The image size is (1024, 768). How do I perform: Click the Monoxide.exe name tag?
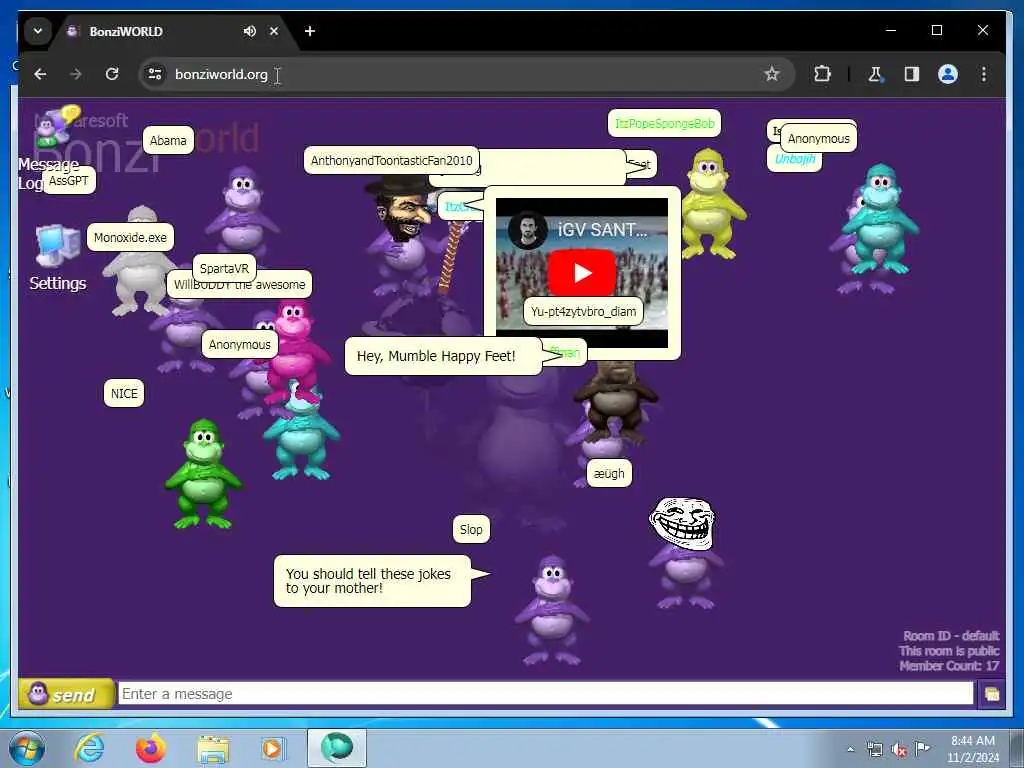click(x=130, y=238)
